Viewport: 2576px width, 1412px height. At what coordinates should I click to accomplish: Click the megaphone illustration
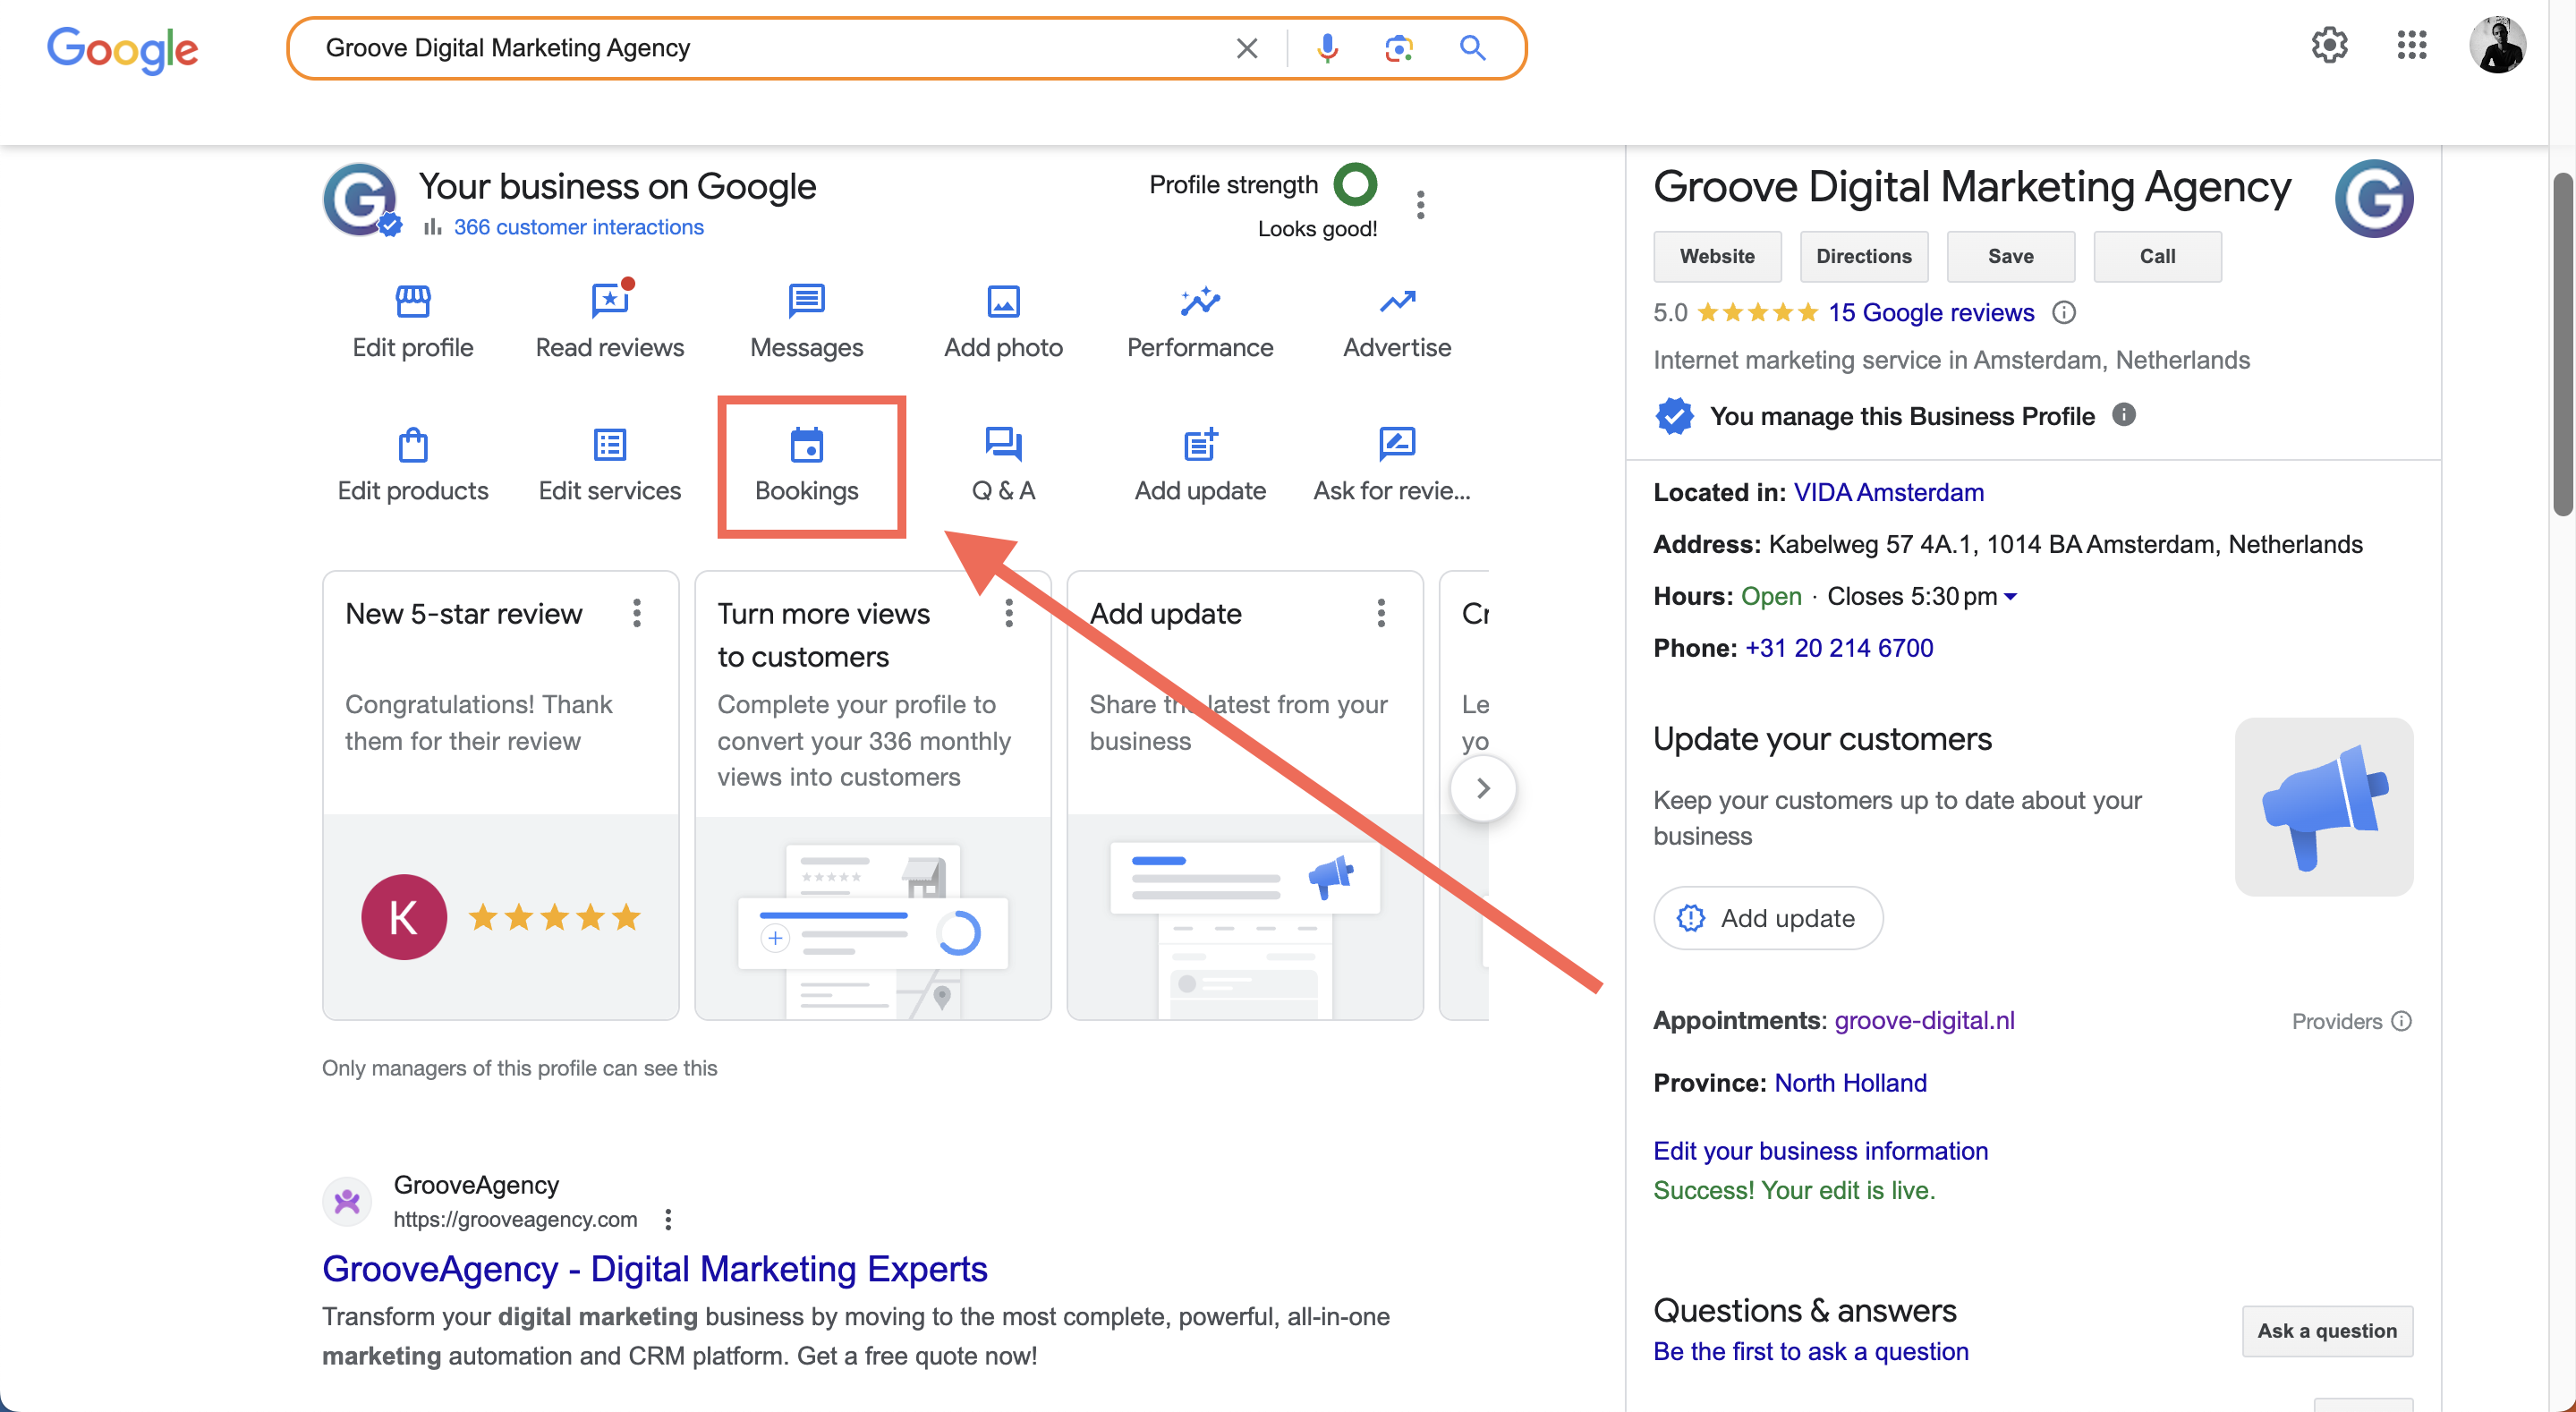click(x=2324, y=807)
